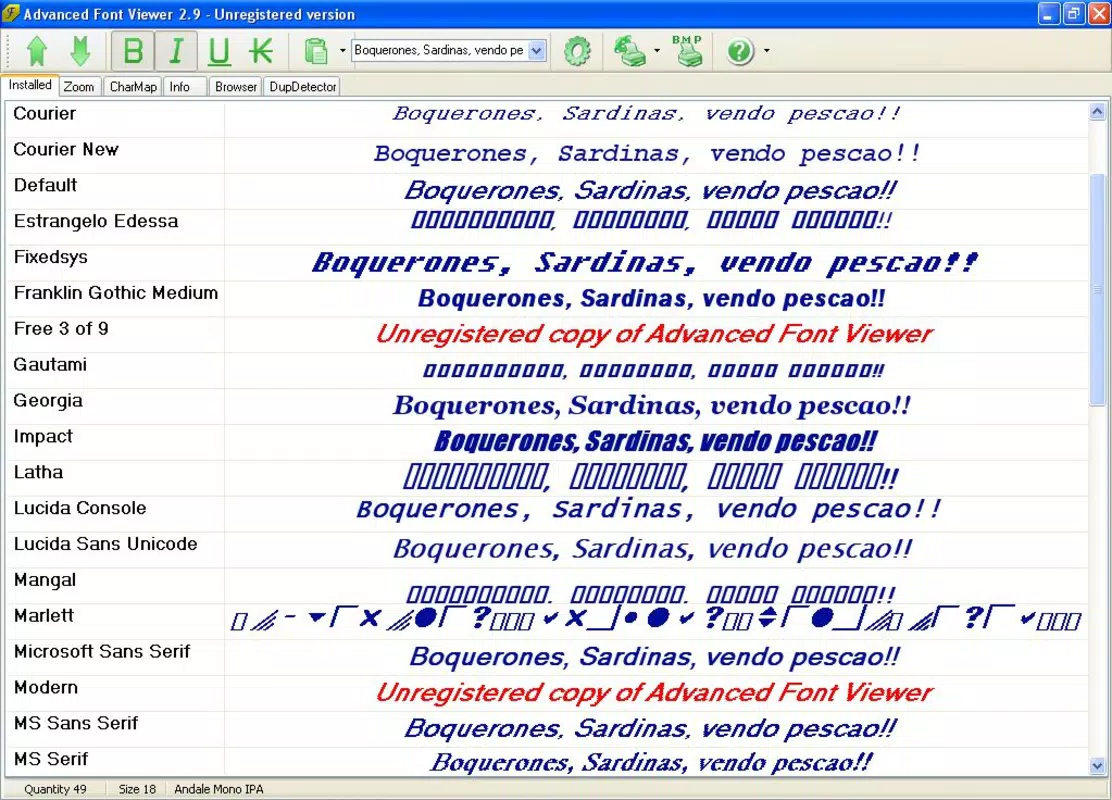1112x800 pixels.
Task: Toggle Strikeout style button
Action: coord(261,51)
